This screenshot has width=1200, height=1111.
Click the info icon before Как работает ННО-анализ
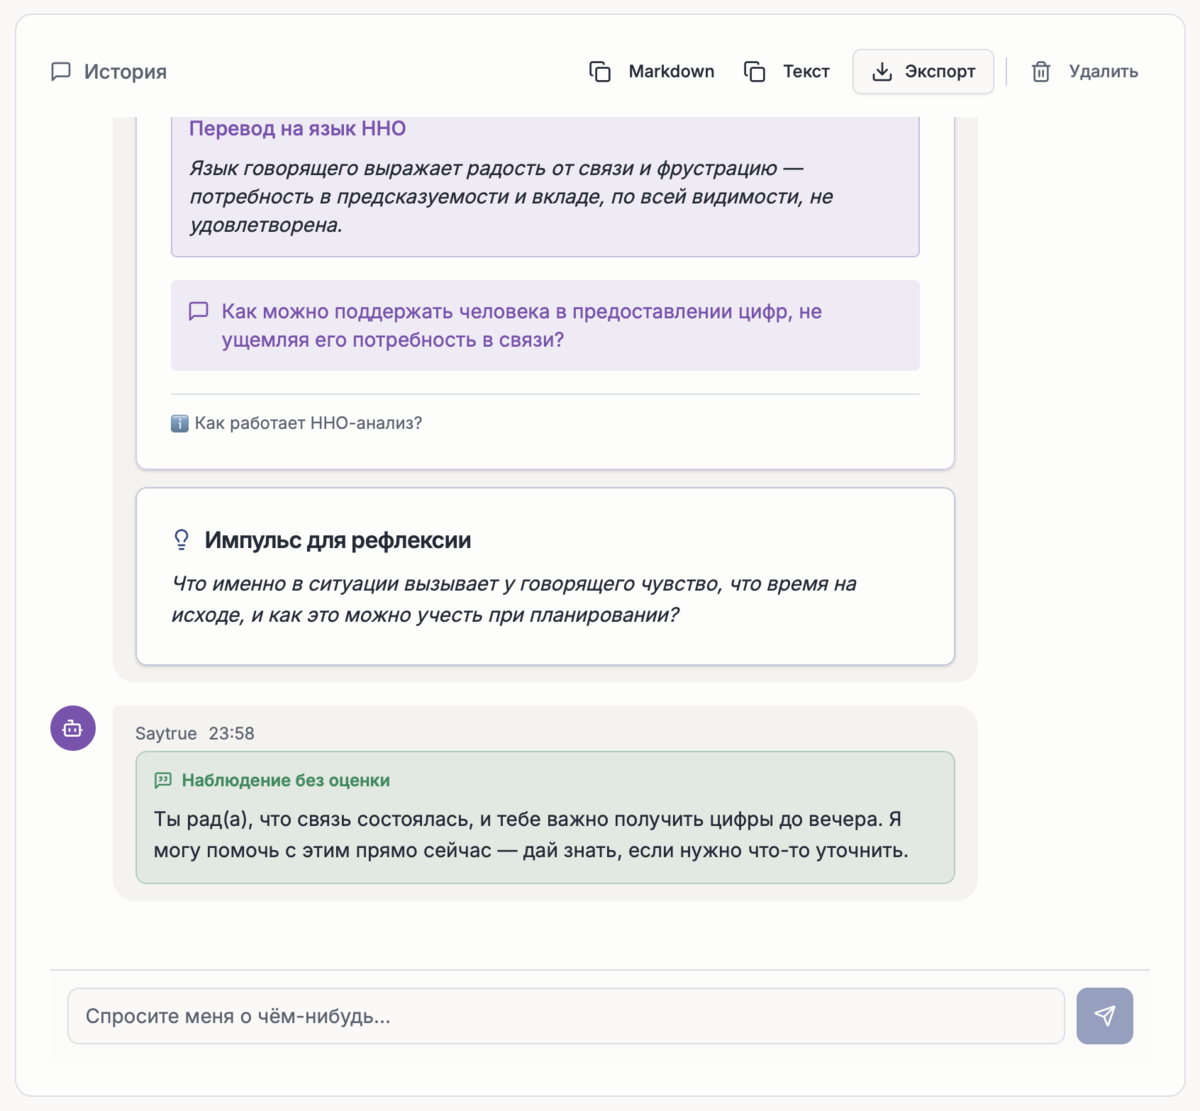[x=180, y=424]
